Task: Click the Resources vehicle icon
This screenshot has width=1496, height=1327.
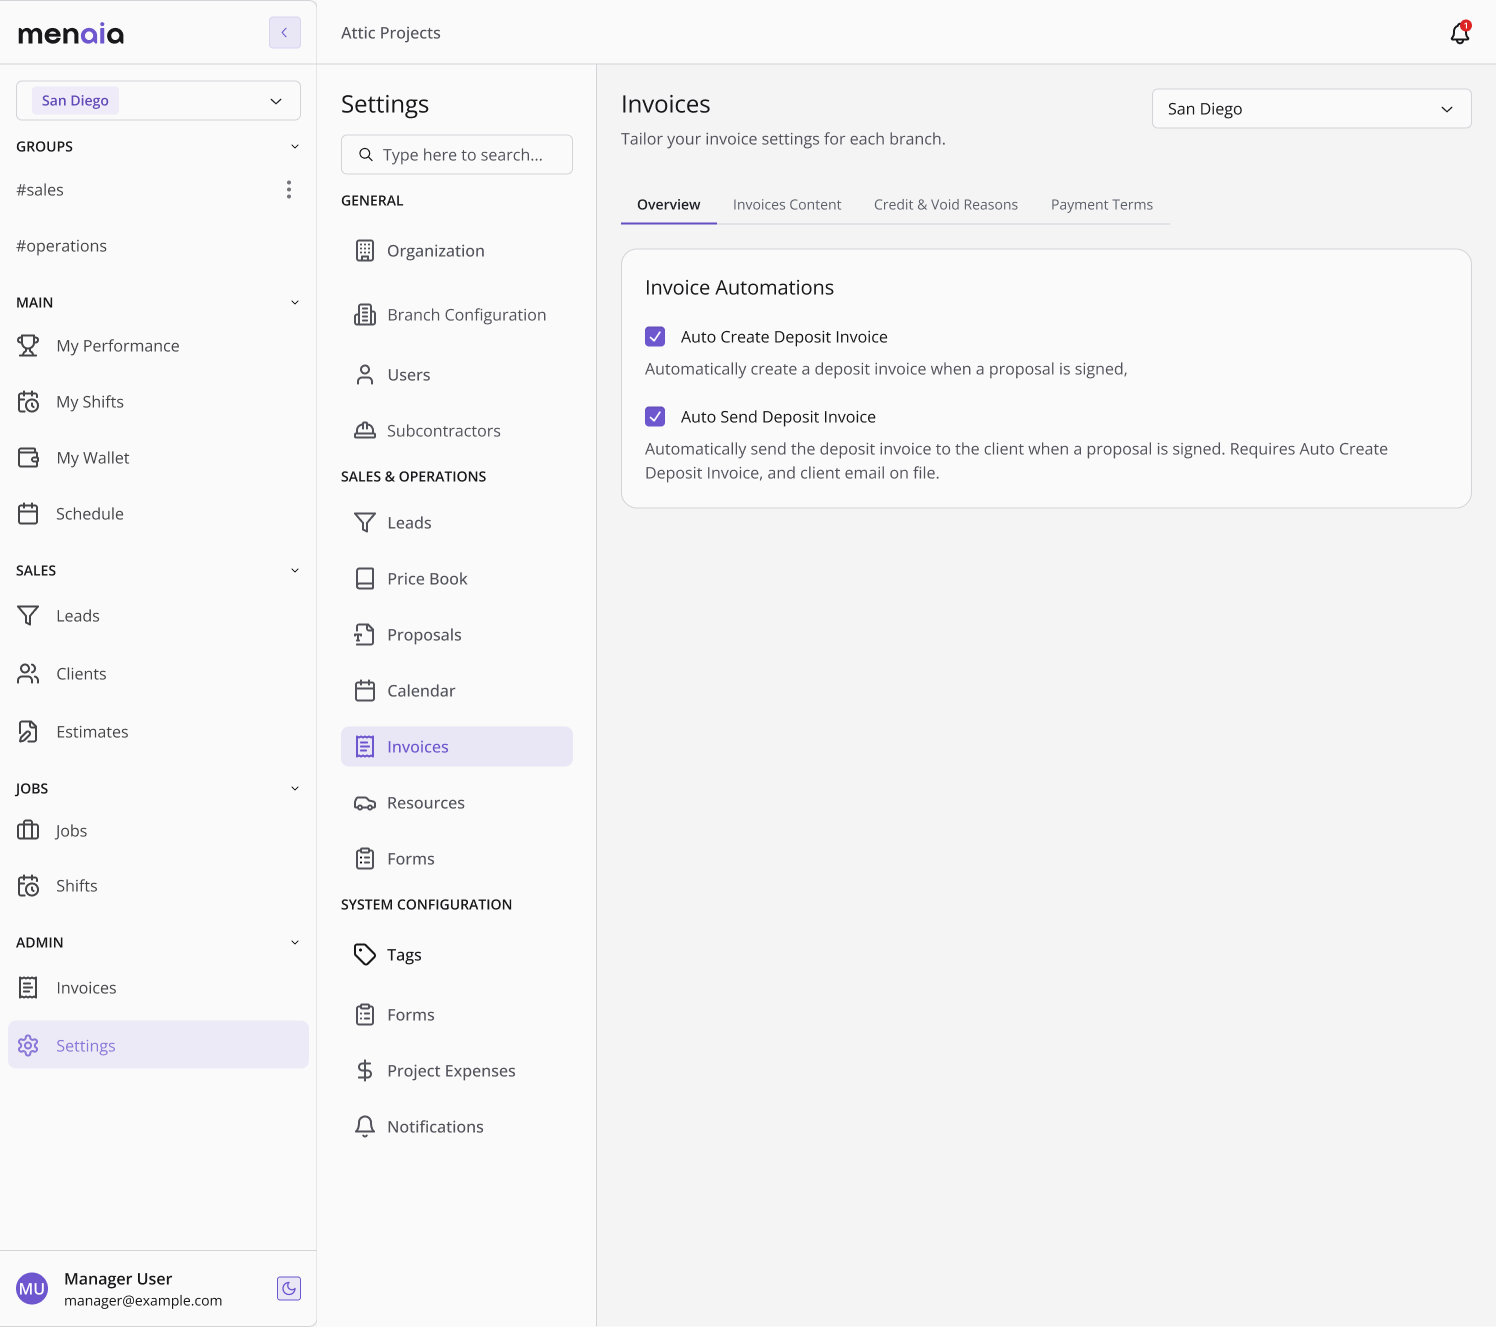Action: point(365,803)
